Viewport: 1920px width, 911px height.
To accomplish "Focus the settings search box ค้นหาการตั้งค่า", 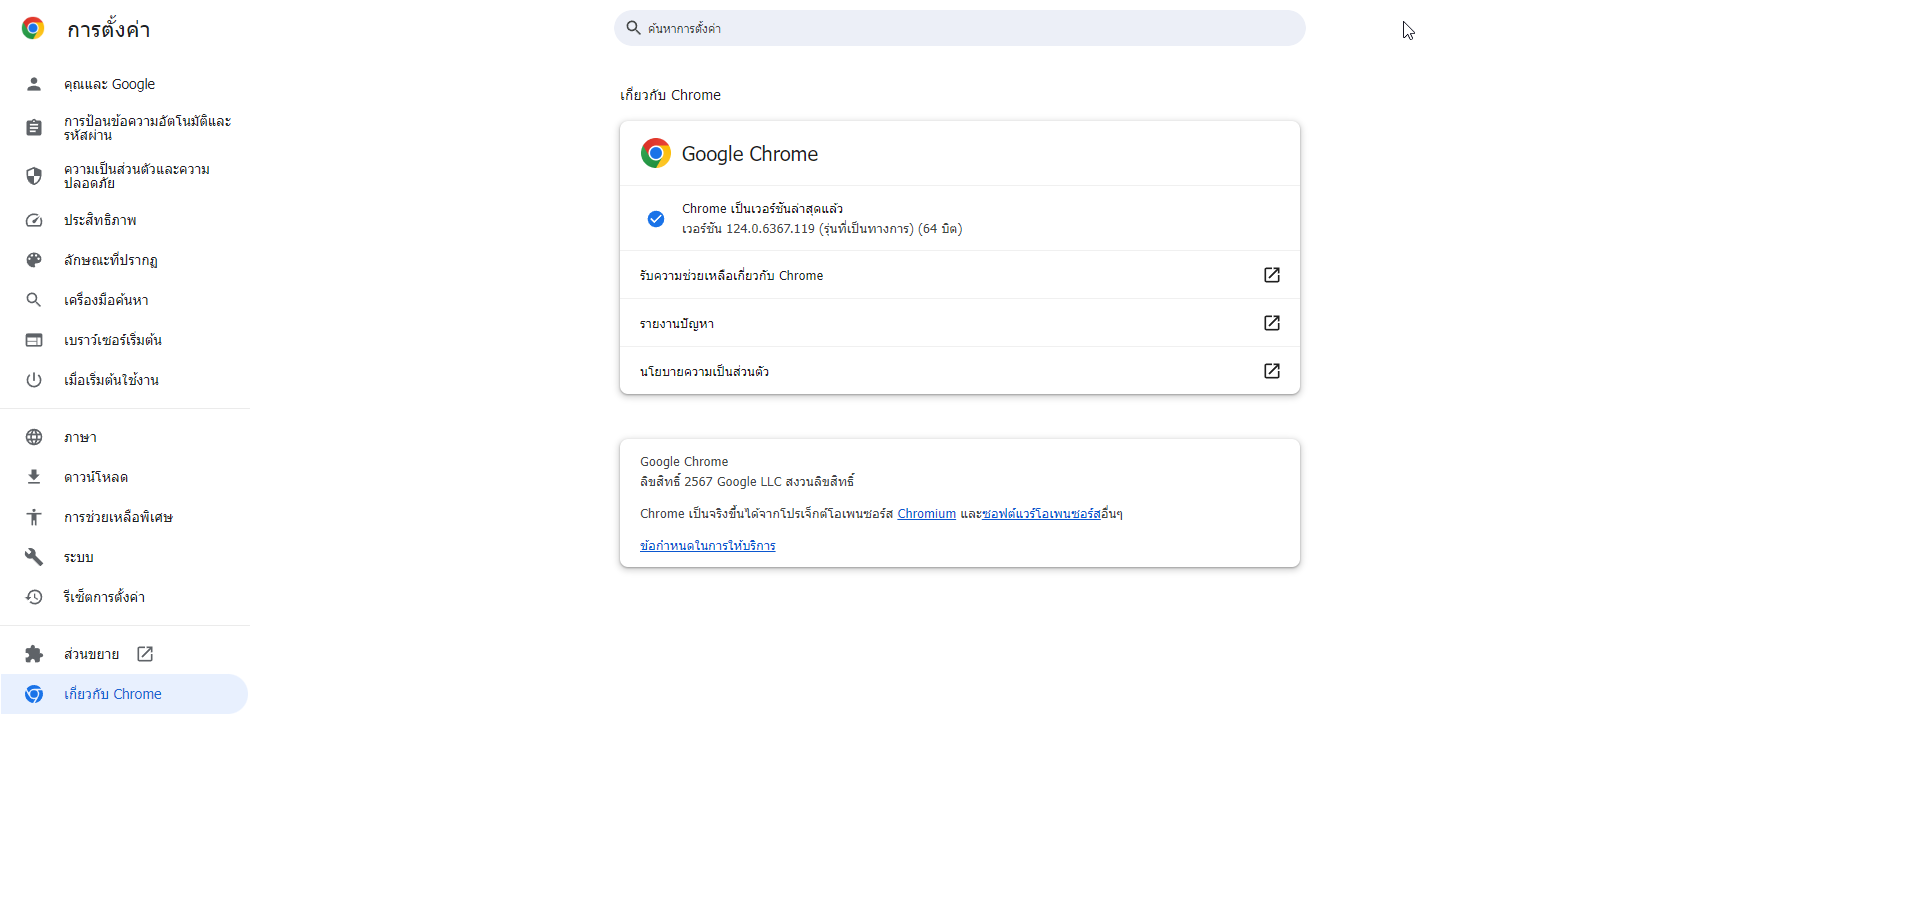I will click(x=960, y=28).
